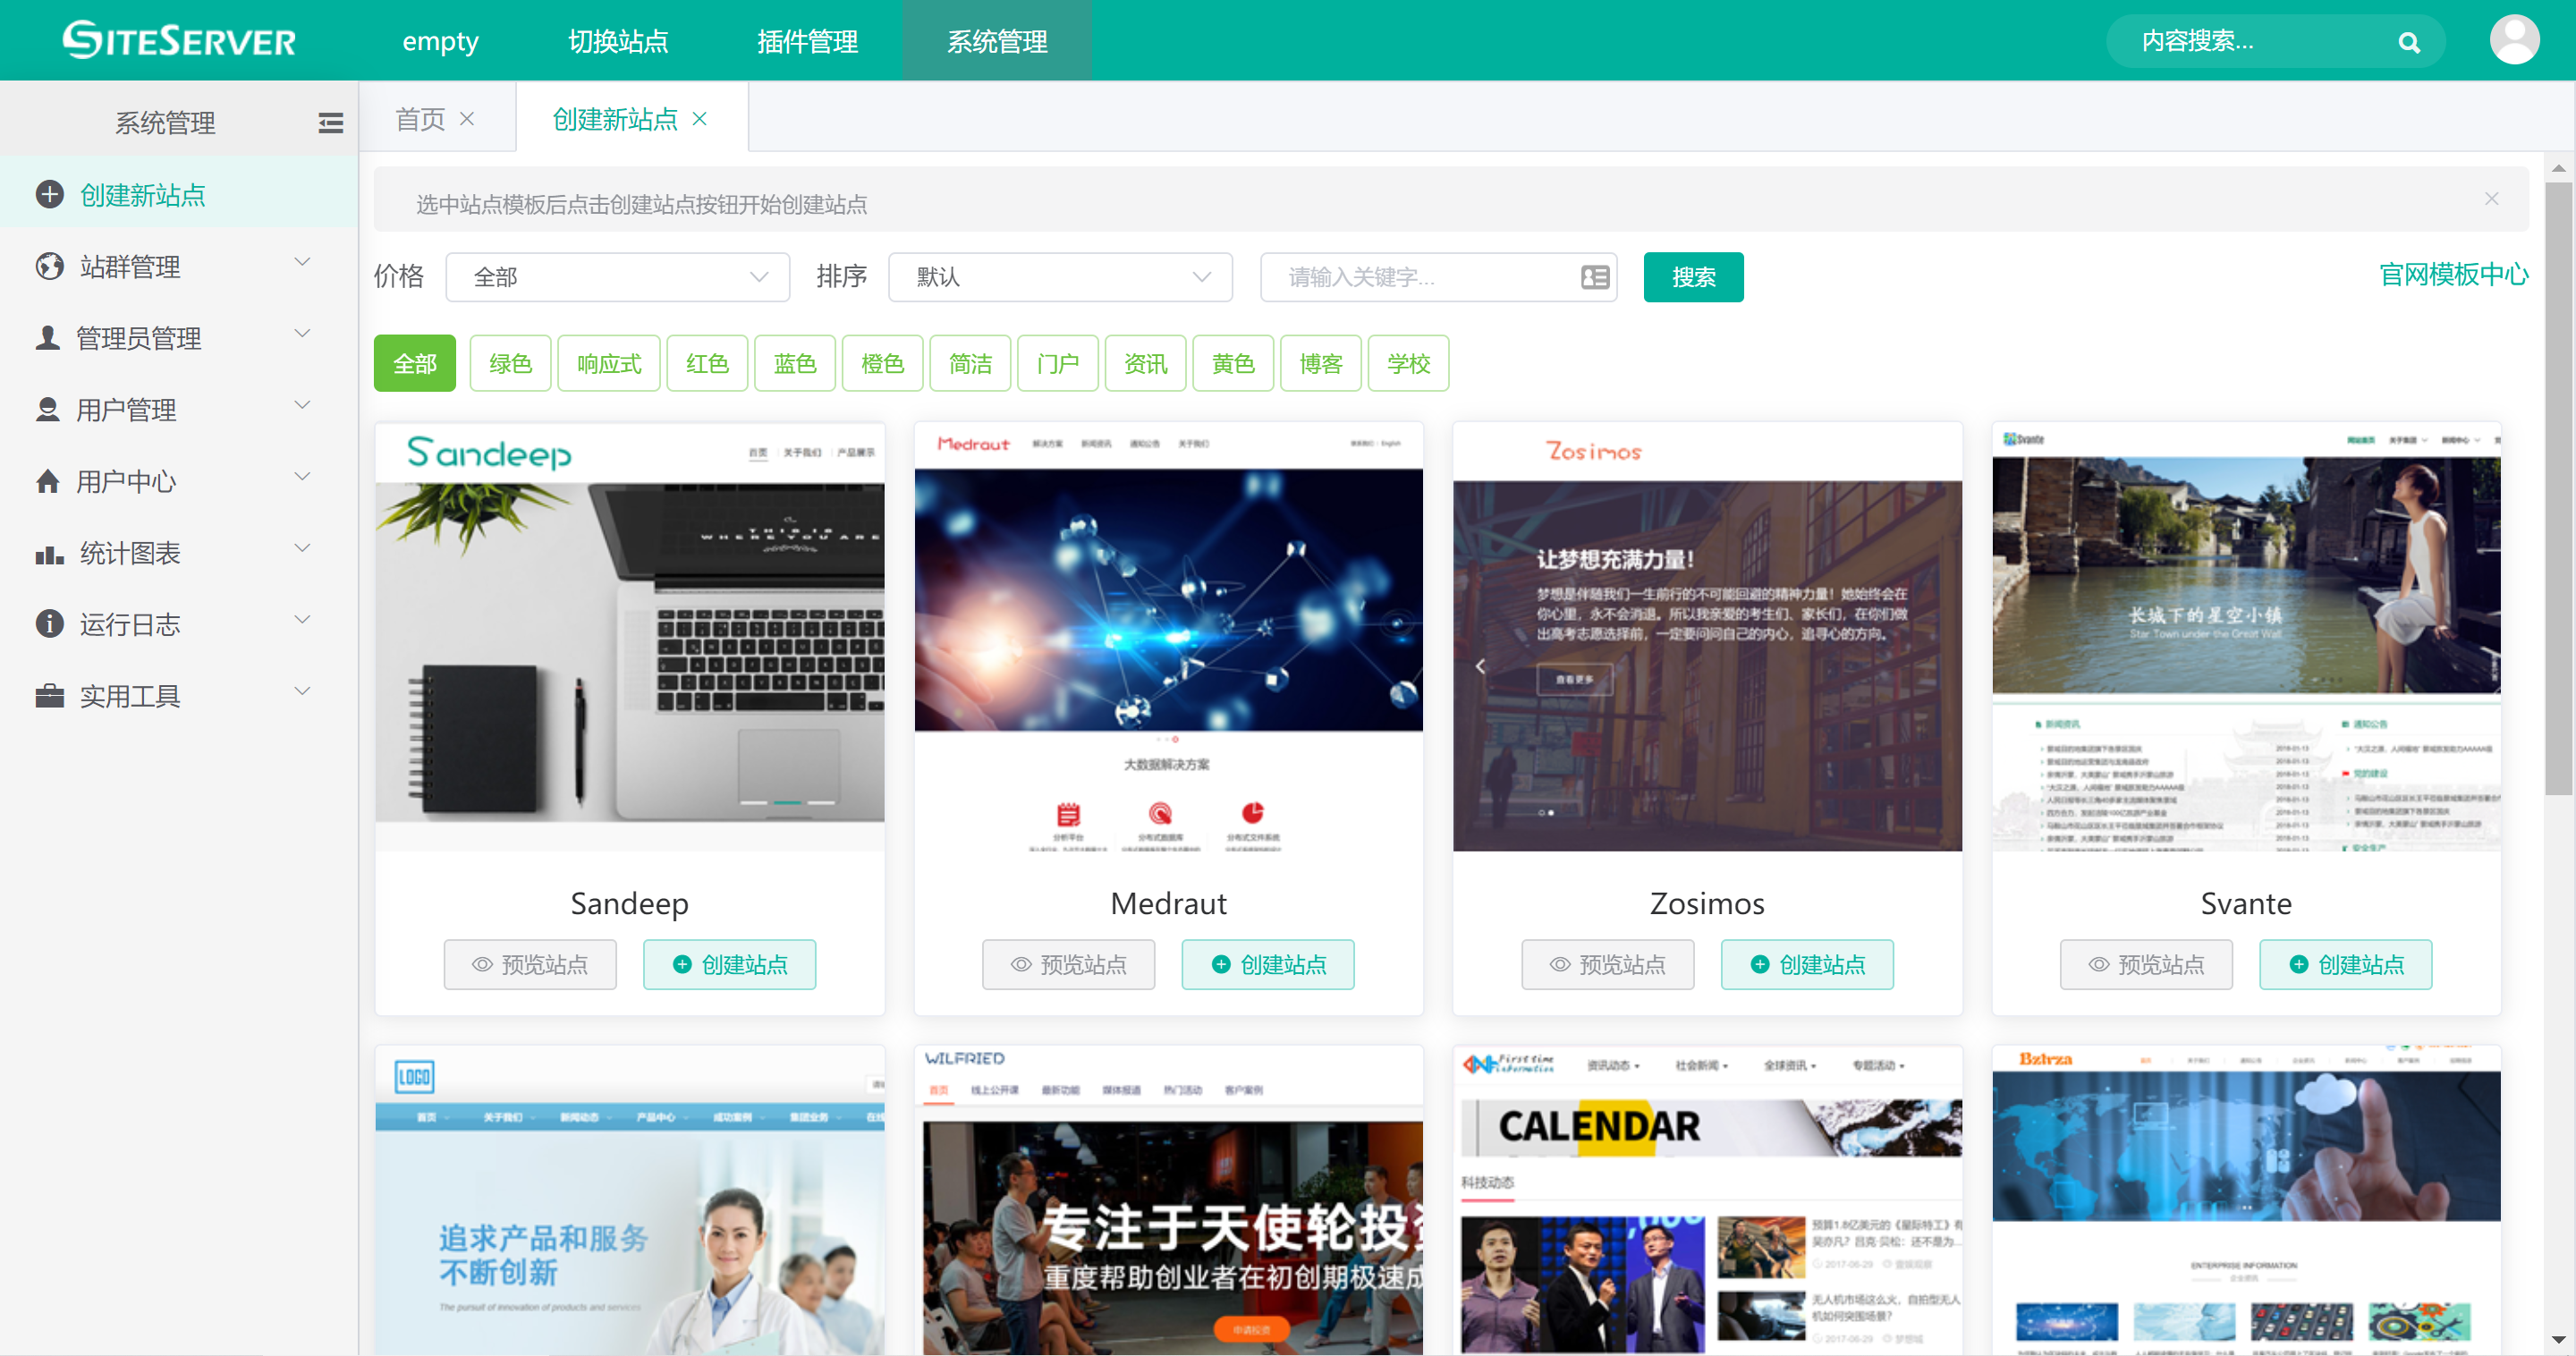
Task: Enable the 学校 template category filter
Action: [x=1408, y=363]
